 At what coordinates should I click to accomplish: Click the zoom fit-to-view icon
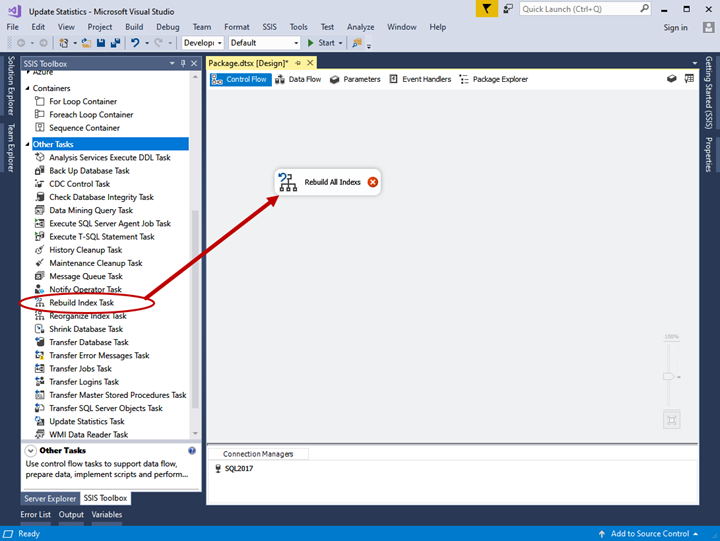click(x=672, y=420)
